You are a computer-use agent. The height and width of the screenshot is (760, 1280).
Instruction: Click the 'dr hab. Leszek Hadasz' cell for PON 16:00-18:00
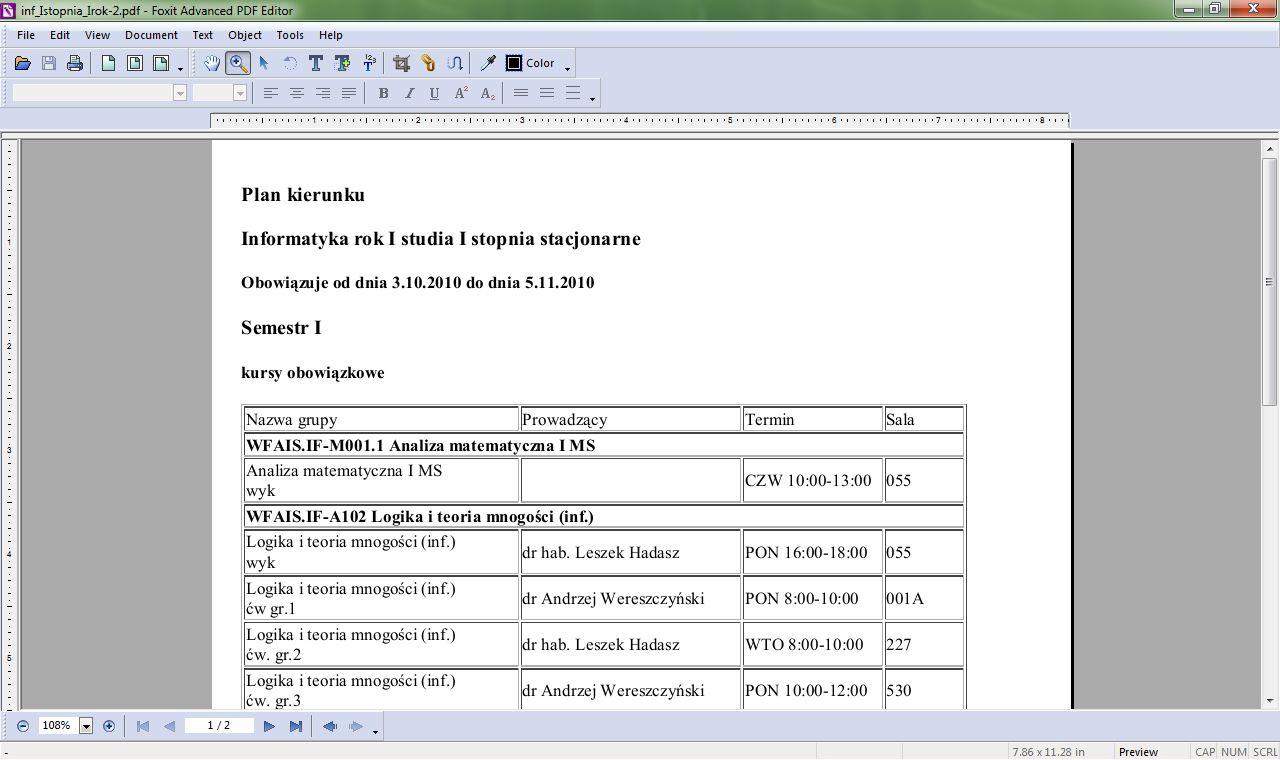click(x=631, y=552)
